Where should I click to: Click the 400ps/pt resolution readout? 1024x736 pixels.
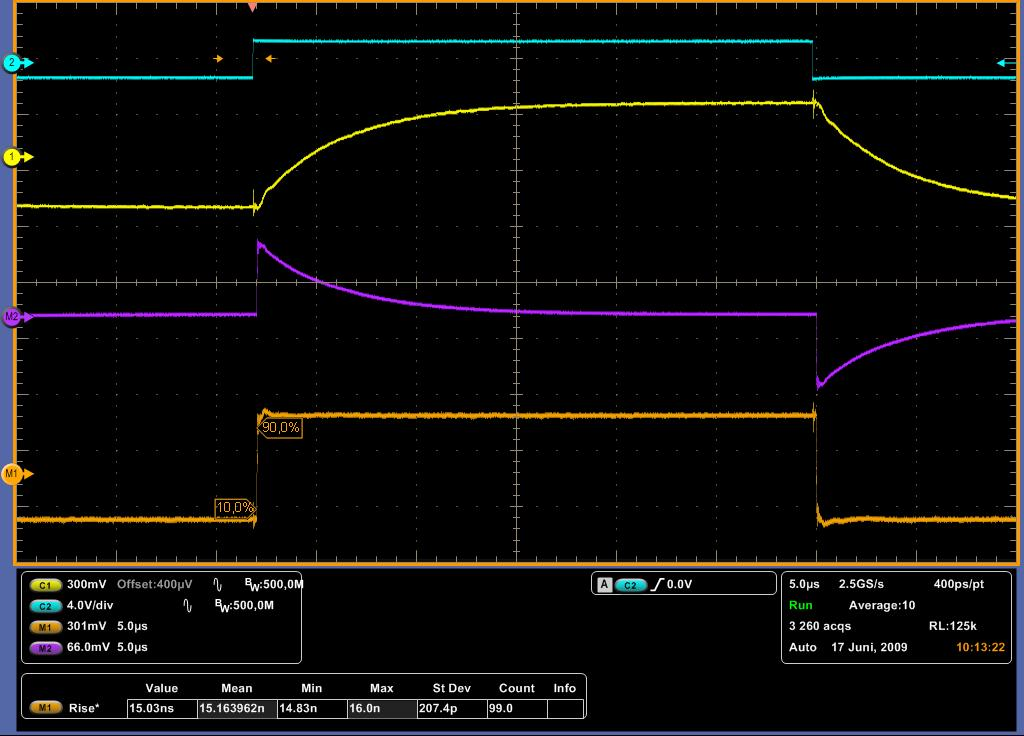coord(959,584)
